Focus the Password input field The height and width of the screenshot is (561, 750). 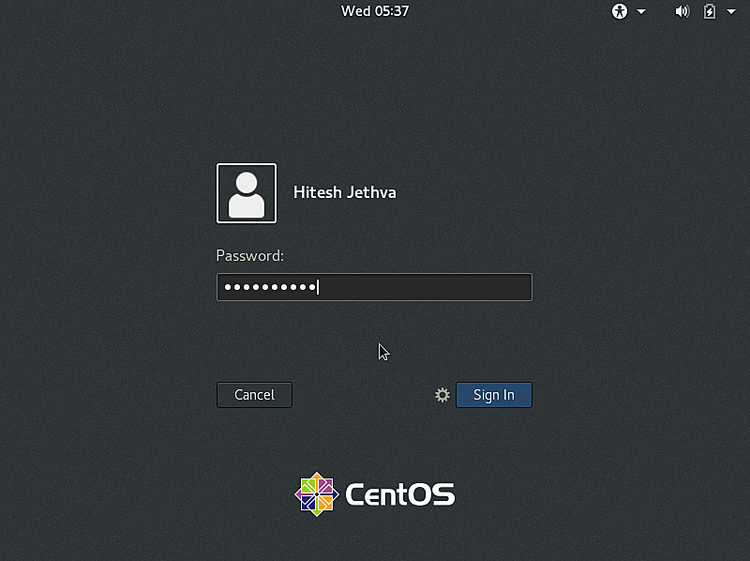(374, 287)
